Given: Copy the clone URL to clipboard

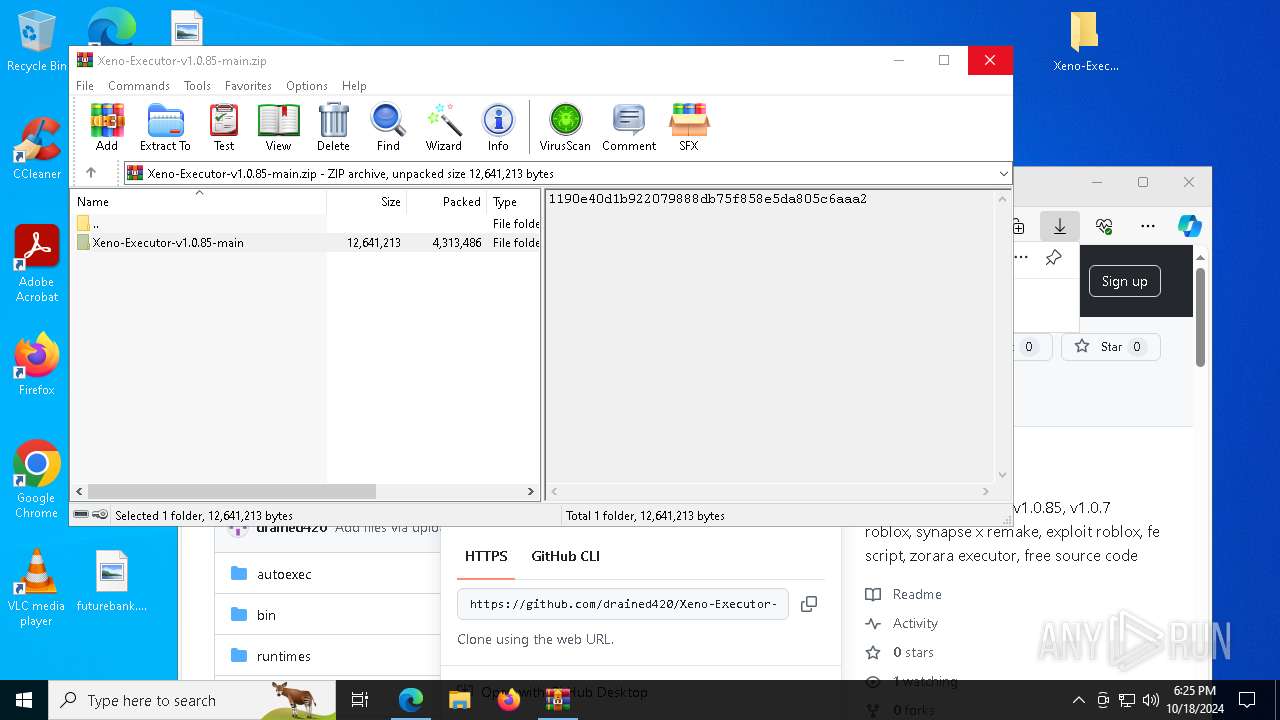Looking at the screenshot, I should [x=809, y=604].
